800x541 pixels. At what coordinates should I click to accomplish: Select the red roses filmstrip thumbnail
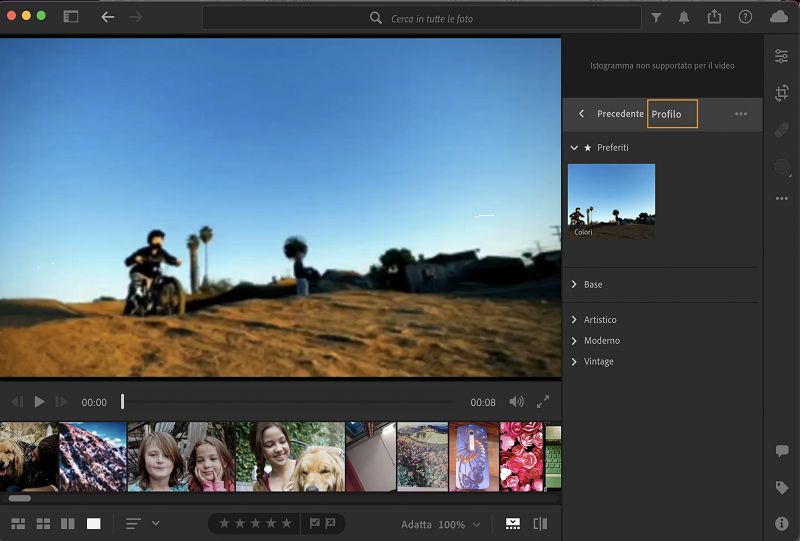click(521, 457)
